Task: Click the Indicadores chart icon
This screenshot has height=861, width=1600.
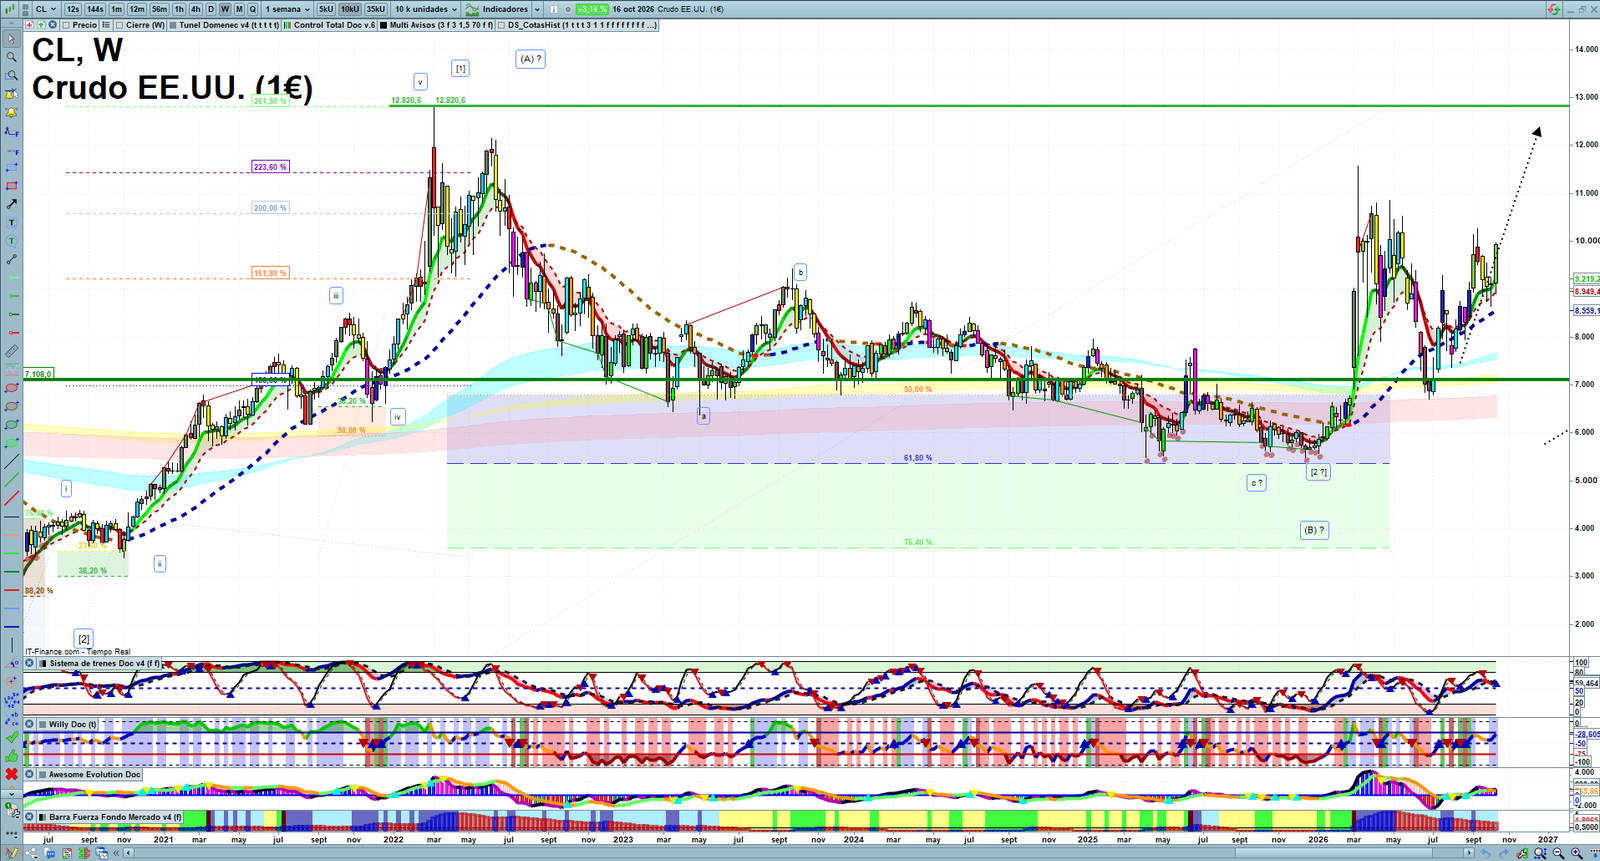Action: (x=472, y=9)
